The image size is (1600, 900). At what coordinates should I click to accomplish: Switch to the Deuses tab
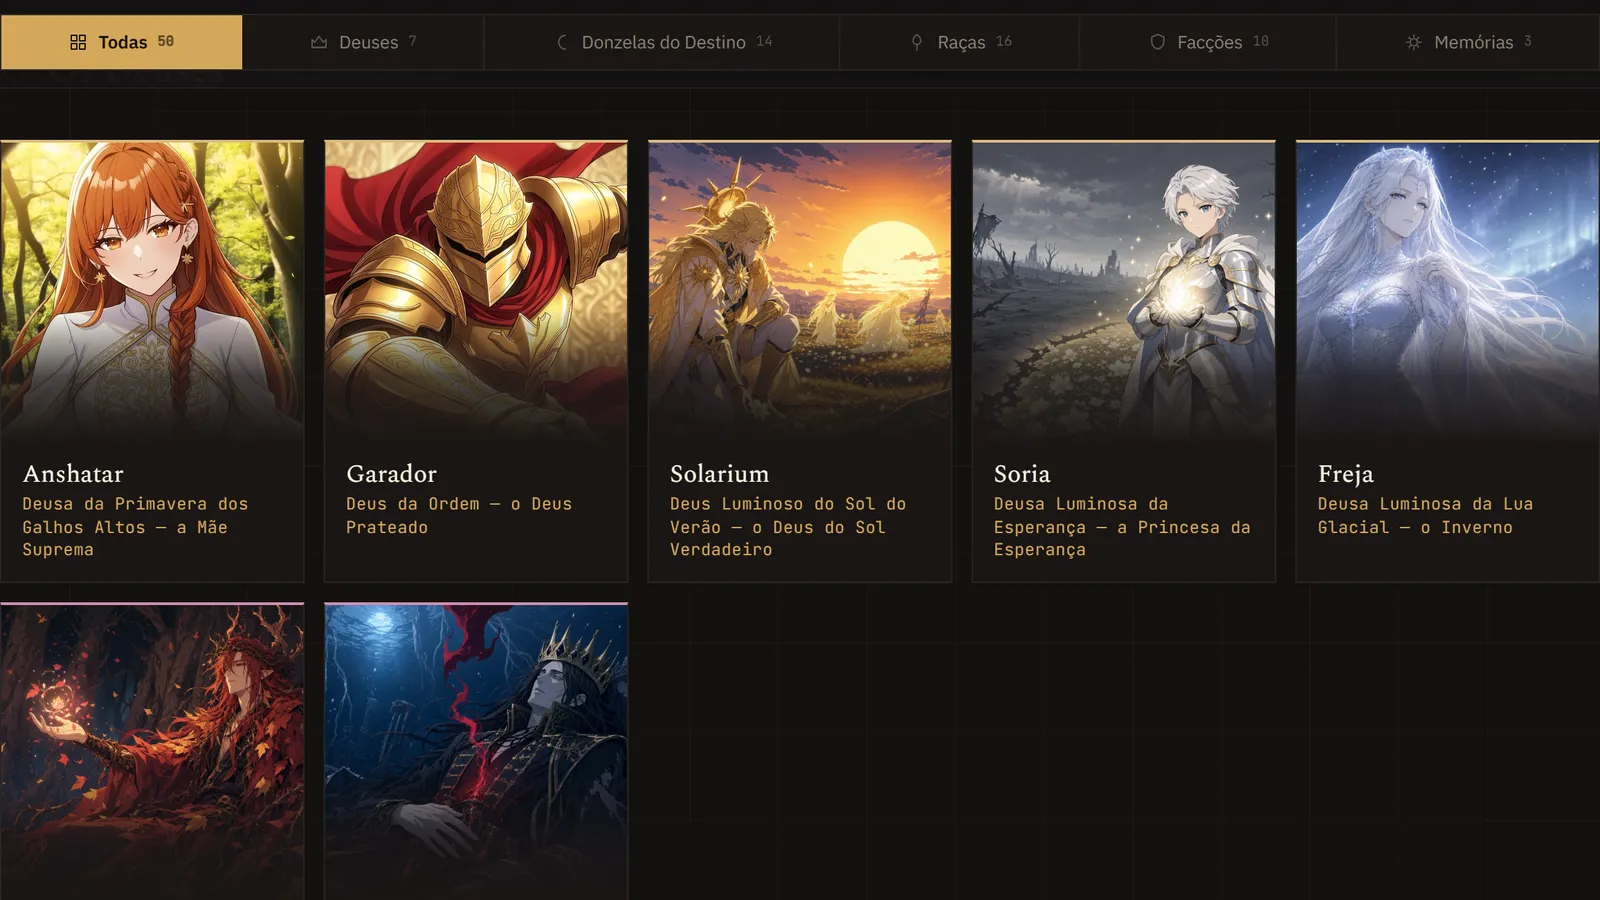point(363,42)
